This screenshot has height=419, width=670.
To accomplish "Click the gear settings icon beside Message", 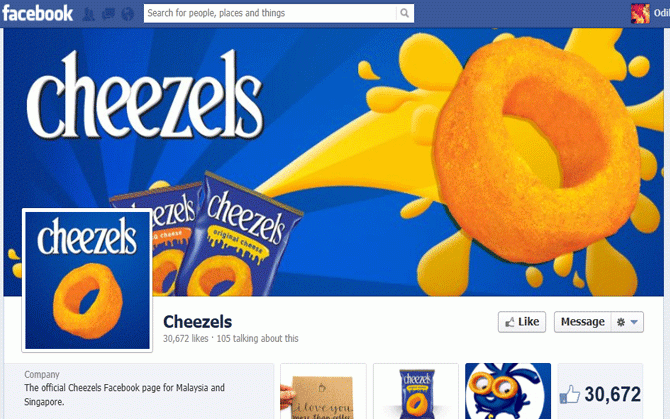I will coord(621,322).
